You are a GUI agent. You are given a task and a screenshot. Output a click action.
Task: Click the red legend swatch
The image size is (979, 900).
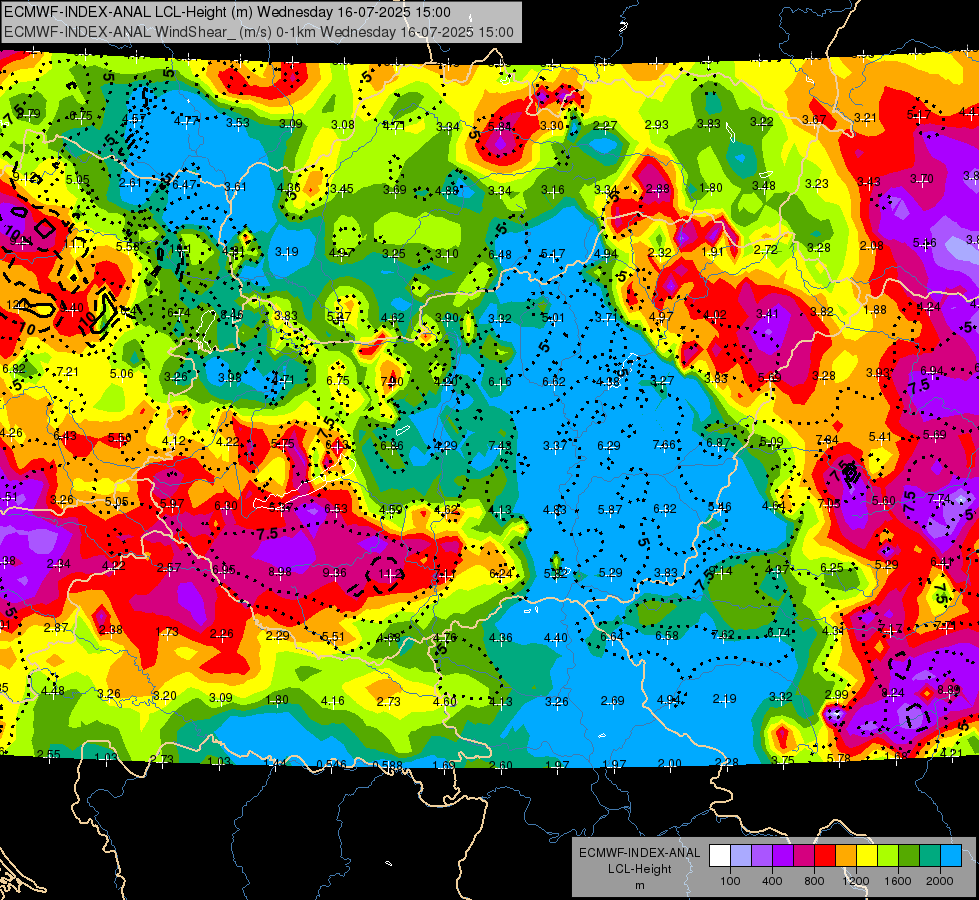(825, 856)
